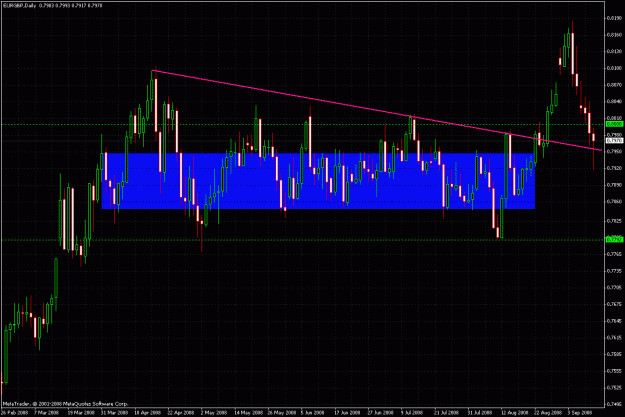Click the 26 Feb 2008 date label
Screen dimensions: 625x417
click(15, 413)
